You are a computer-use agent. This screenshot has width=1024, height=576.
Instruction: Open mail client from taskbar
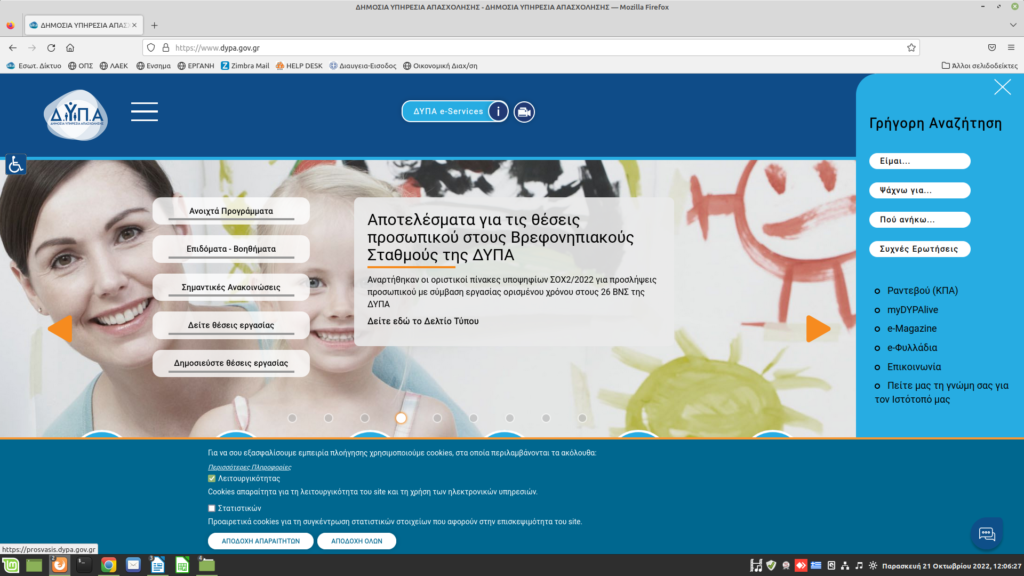[x=133, y=565]
